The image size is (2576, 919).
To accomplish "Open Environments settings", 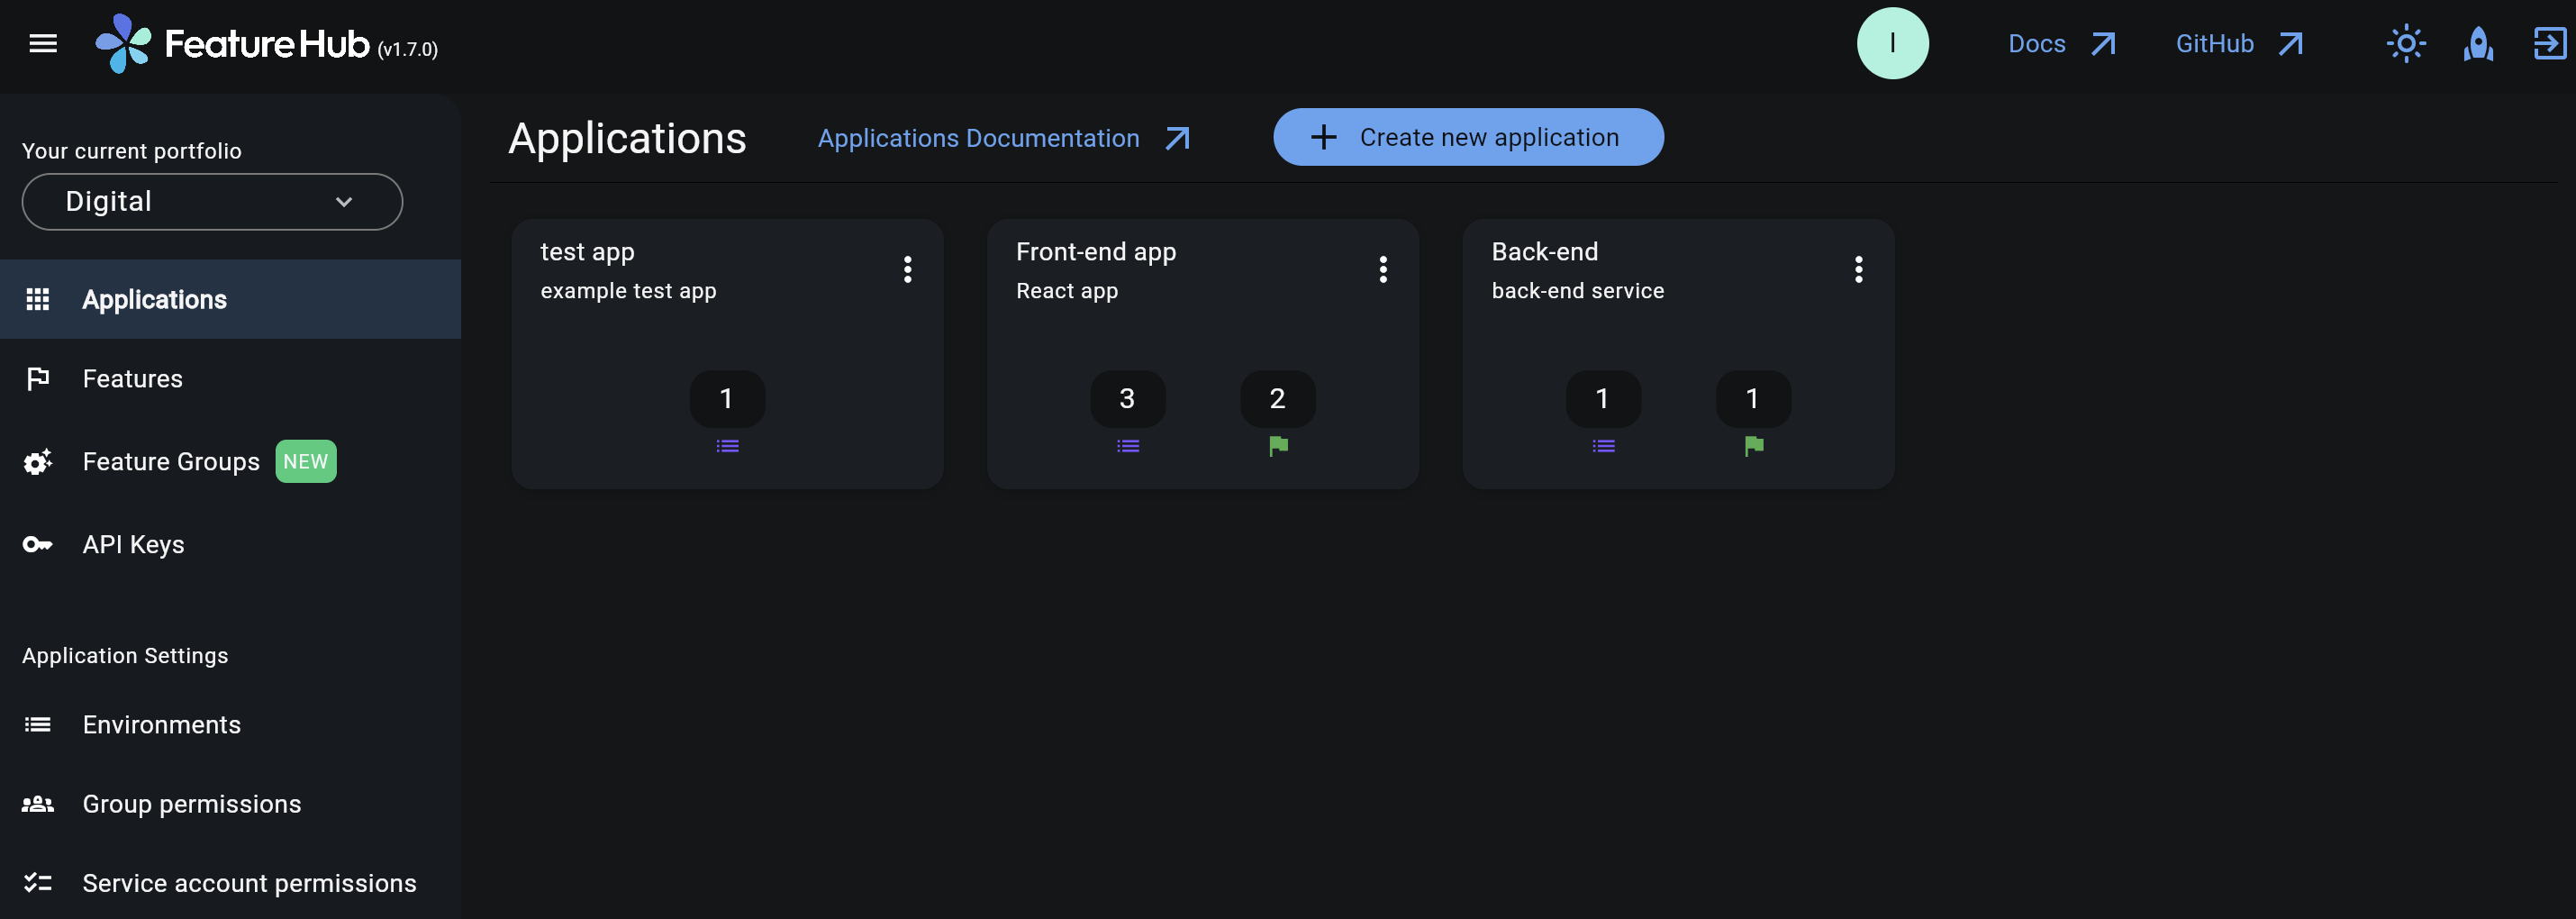I will (161, 725).
